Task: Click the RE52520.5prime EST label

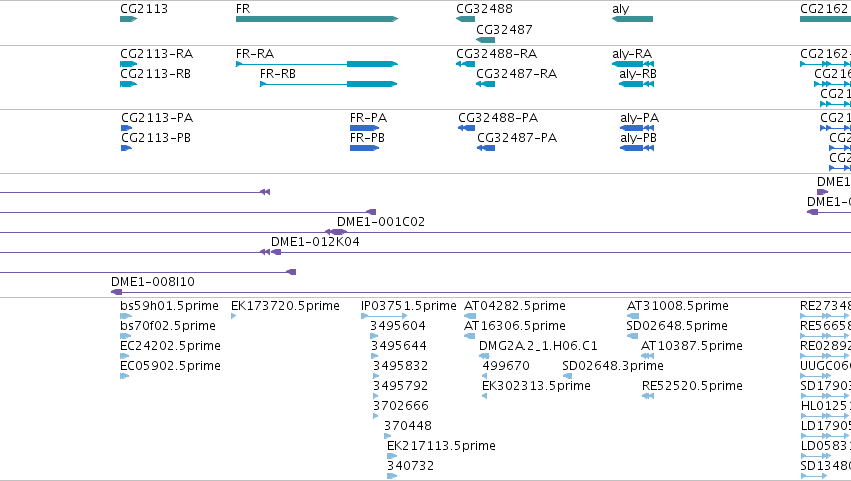Action: click(x=692, y=387)
